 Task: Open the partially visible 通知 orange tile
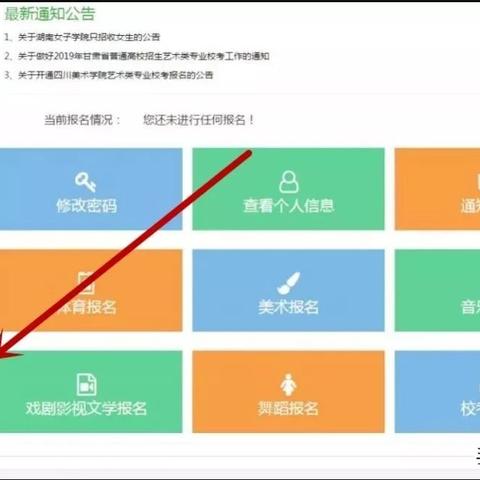click(x=437, y=189)
